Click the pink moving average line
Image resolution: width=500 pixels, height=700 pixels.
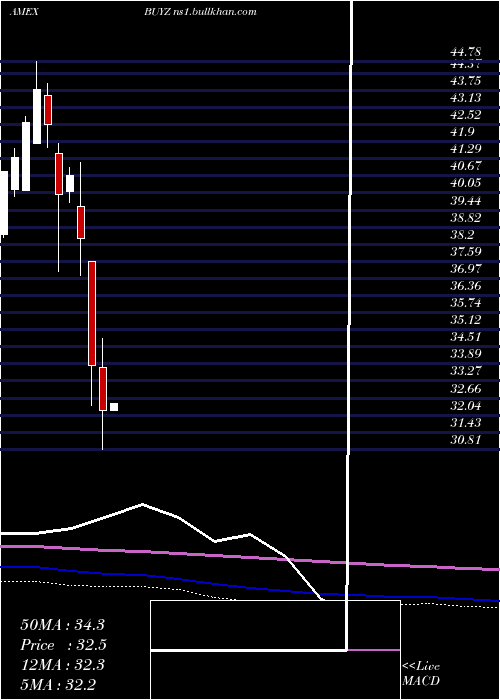click(250, 558)
